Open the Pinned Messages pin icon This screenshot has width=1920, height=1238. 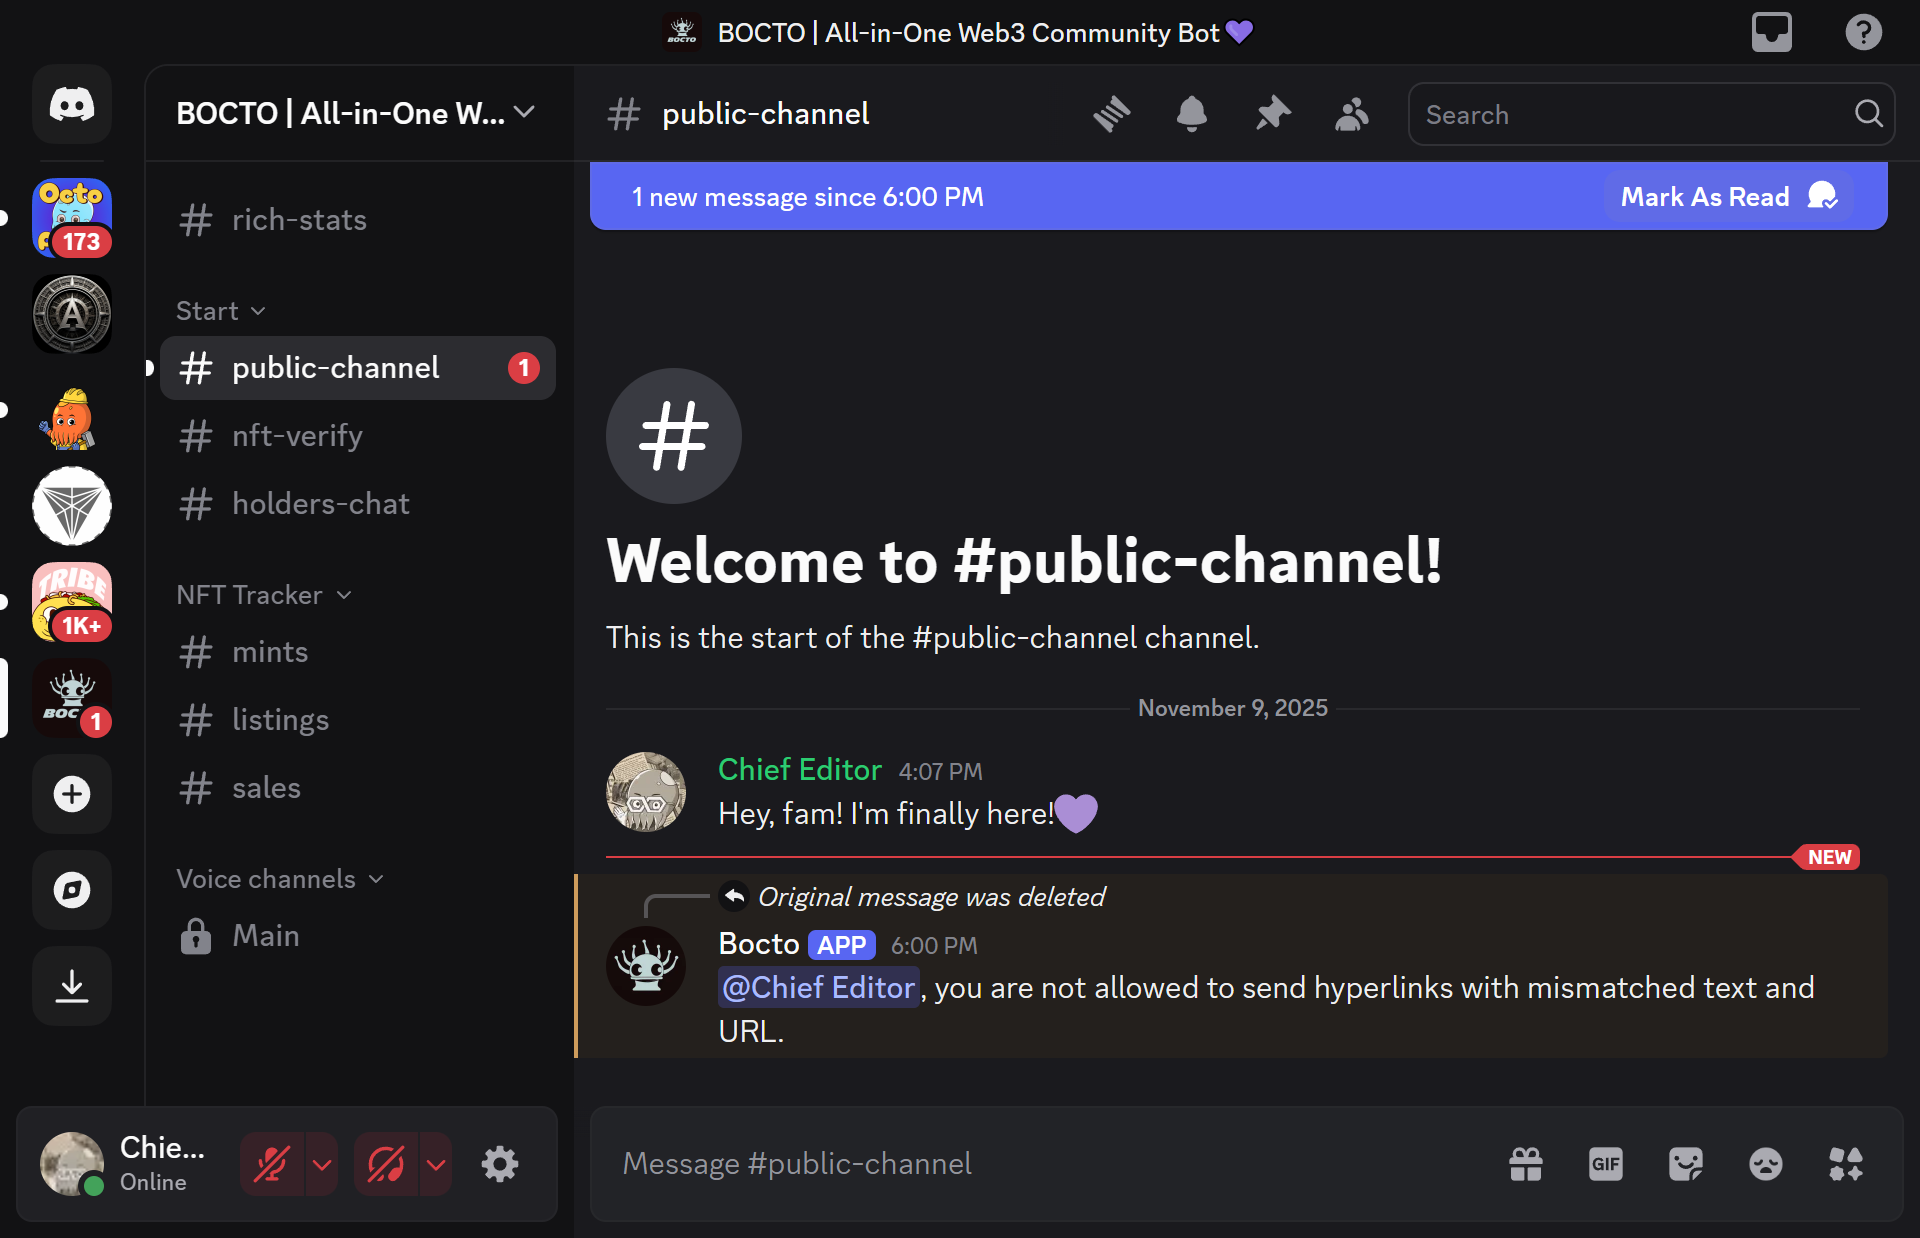coord(1272,114)
